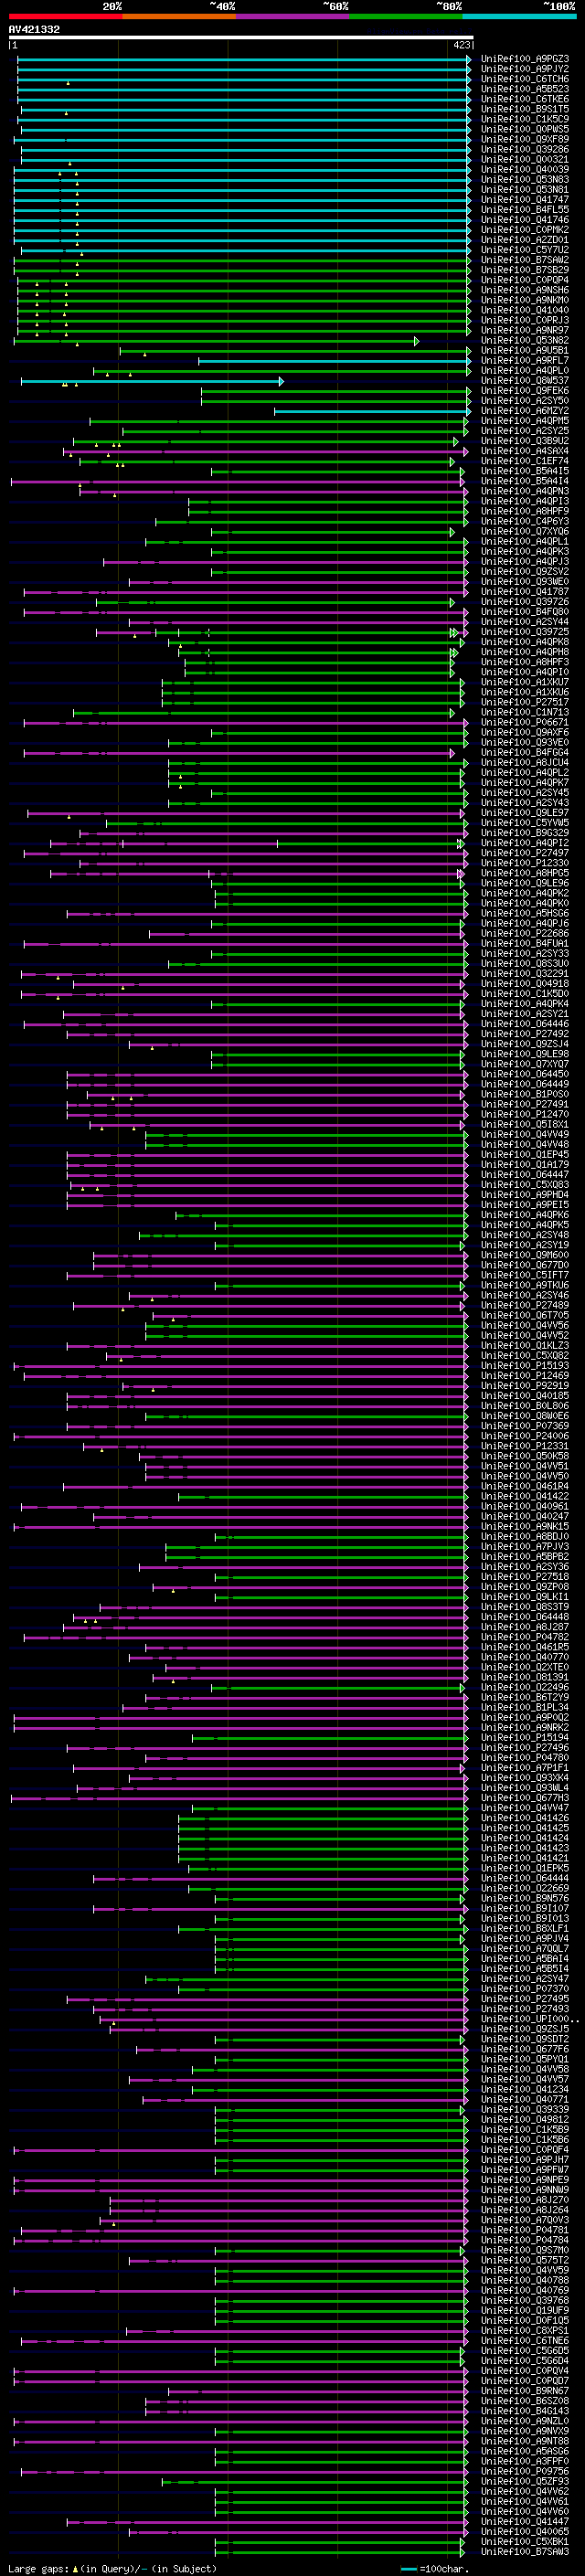Click the cyan alignment bar for UniRef100_Q8W537
Image resolution: width=585 pixels, height=2576 pixels.
coord(152,381)
